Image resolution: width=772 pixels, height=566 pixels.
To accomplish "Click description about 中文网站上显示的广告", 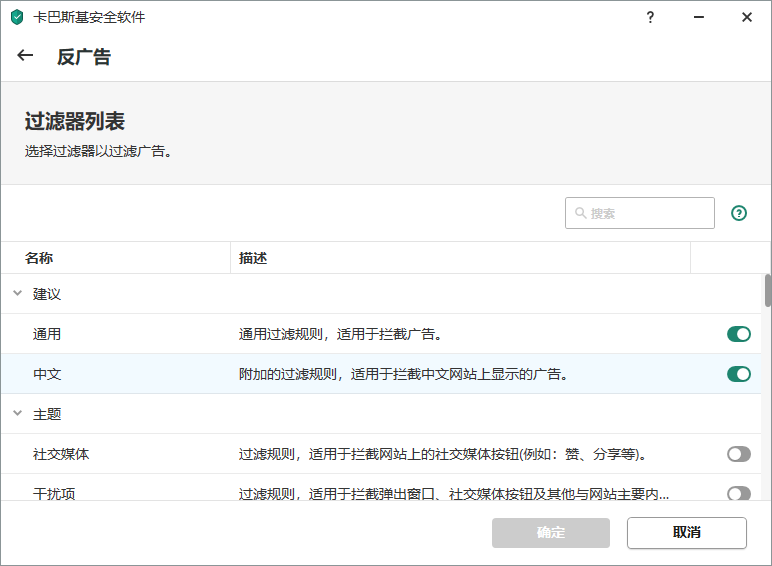I will (x=403, y=374).
